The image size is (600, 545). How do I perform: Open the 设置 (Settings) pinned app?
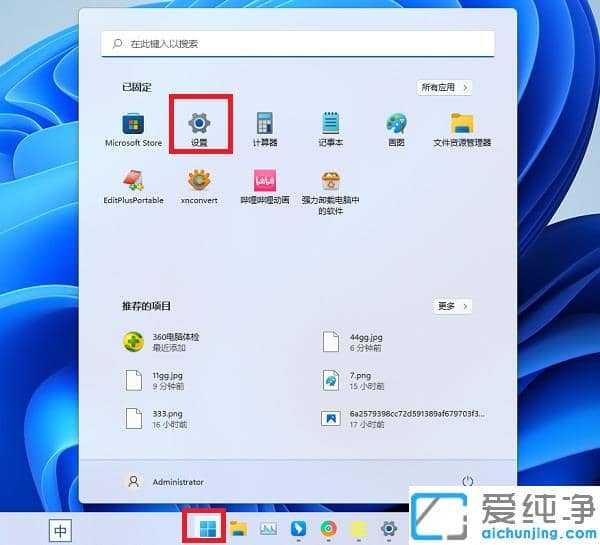(x=199, y=130)
